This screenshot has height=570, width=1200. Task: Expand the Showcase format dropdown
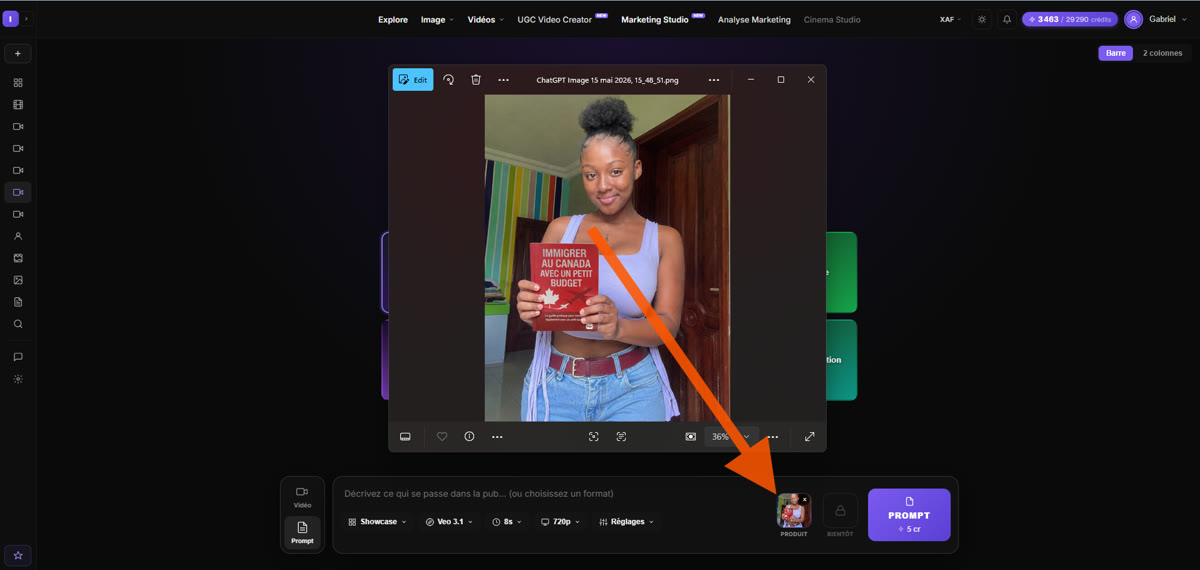point(377,522)
